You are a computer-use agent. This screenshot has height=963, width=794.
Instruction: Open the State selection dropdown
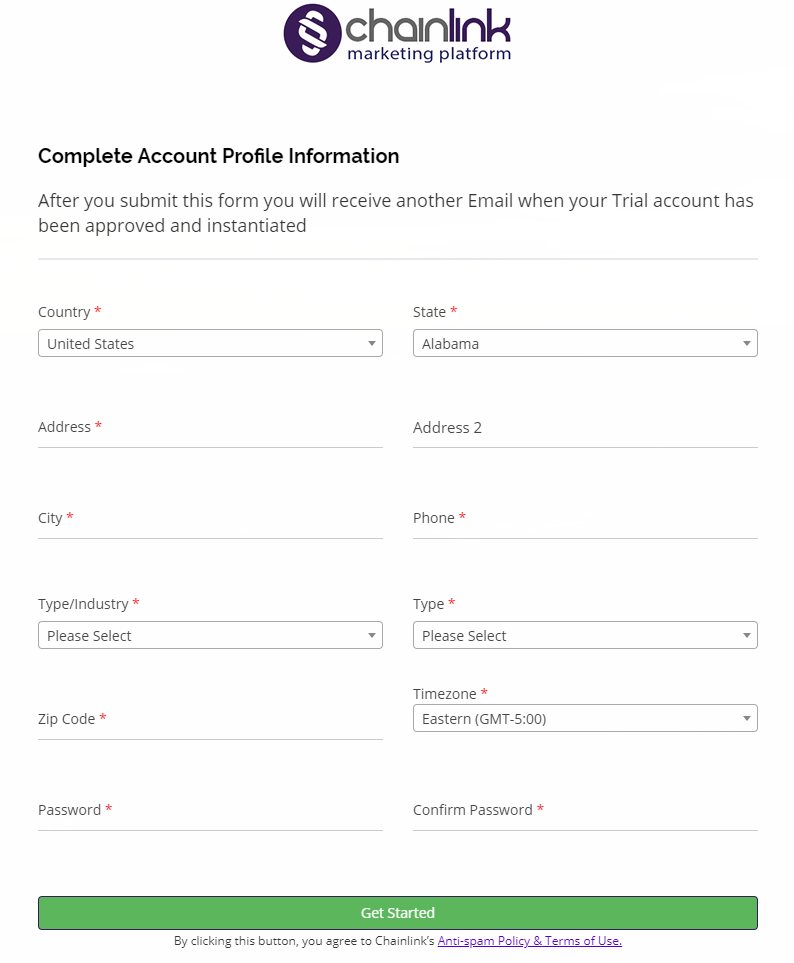585,343
